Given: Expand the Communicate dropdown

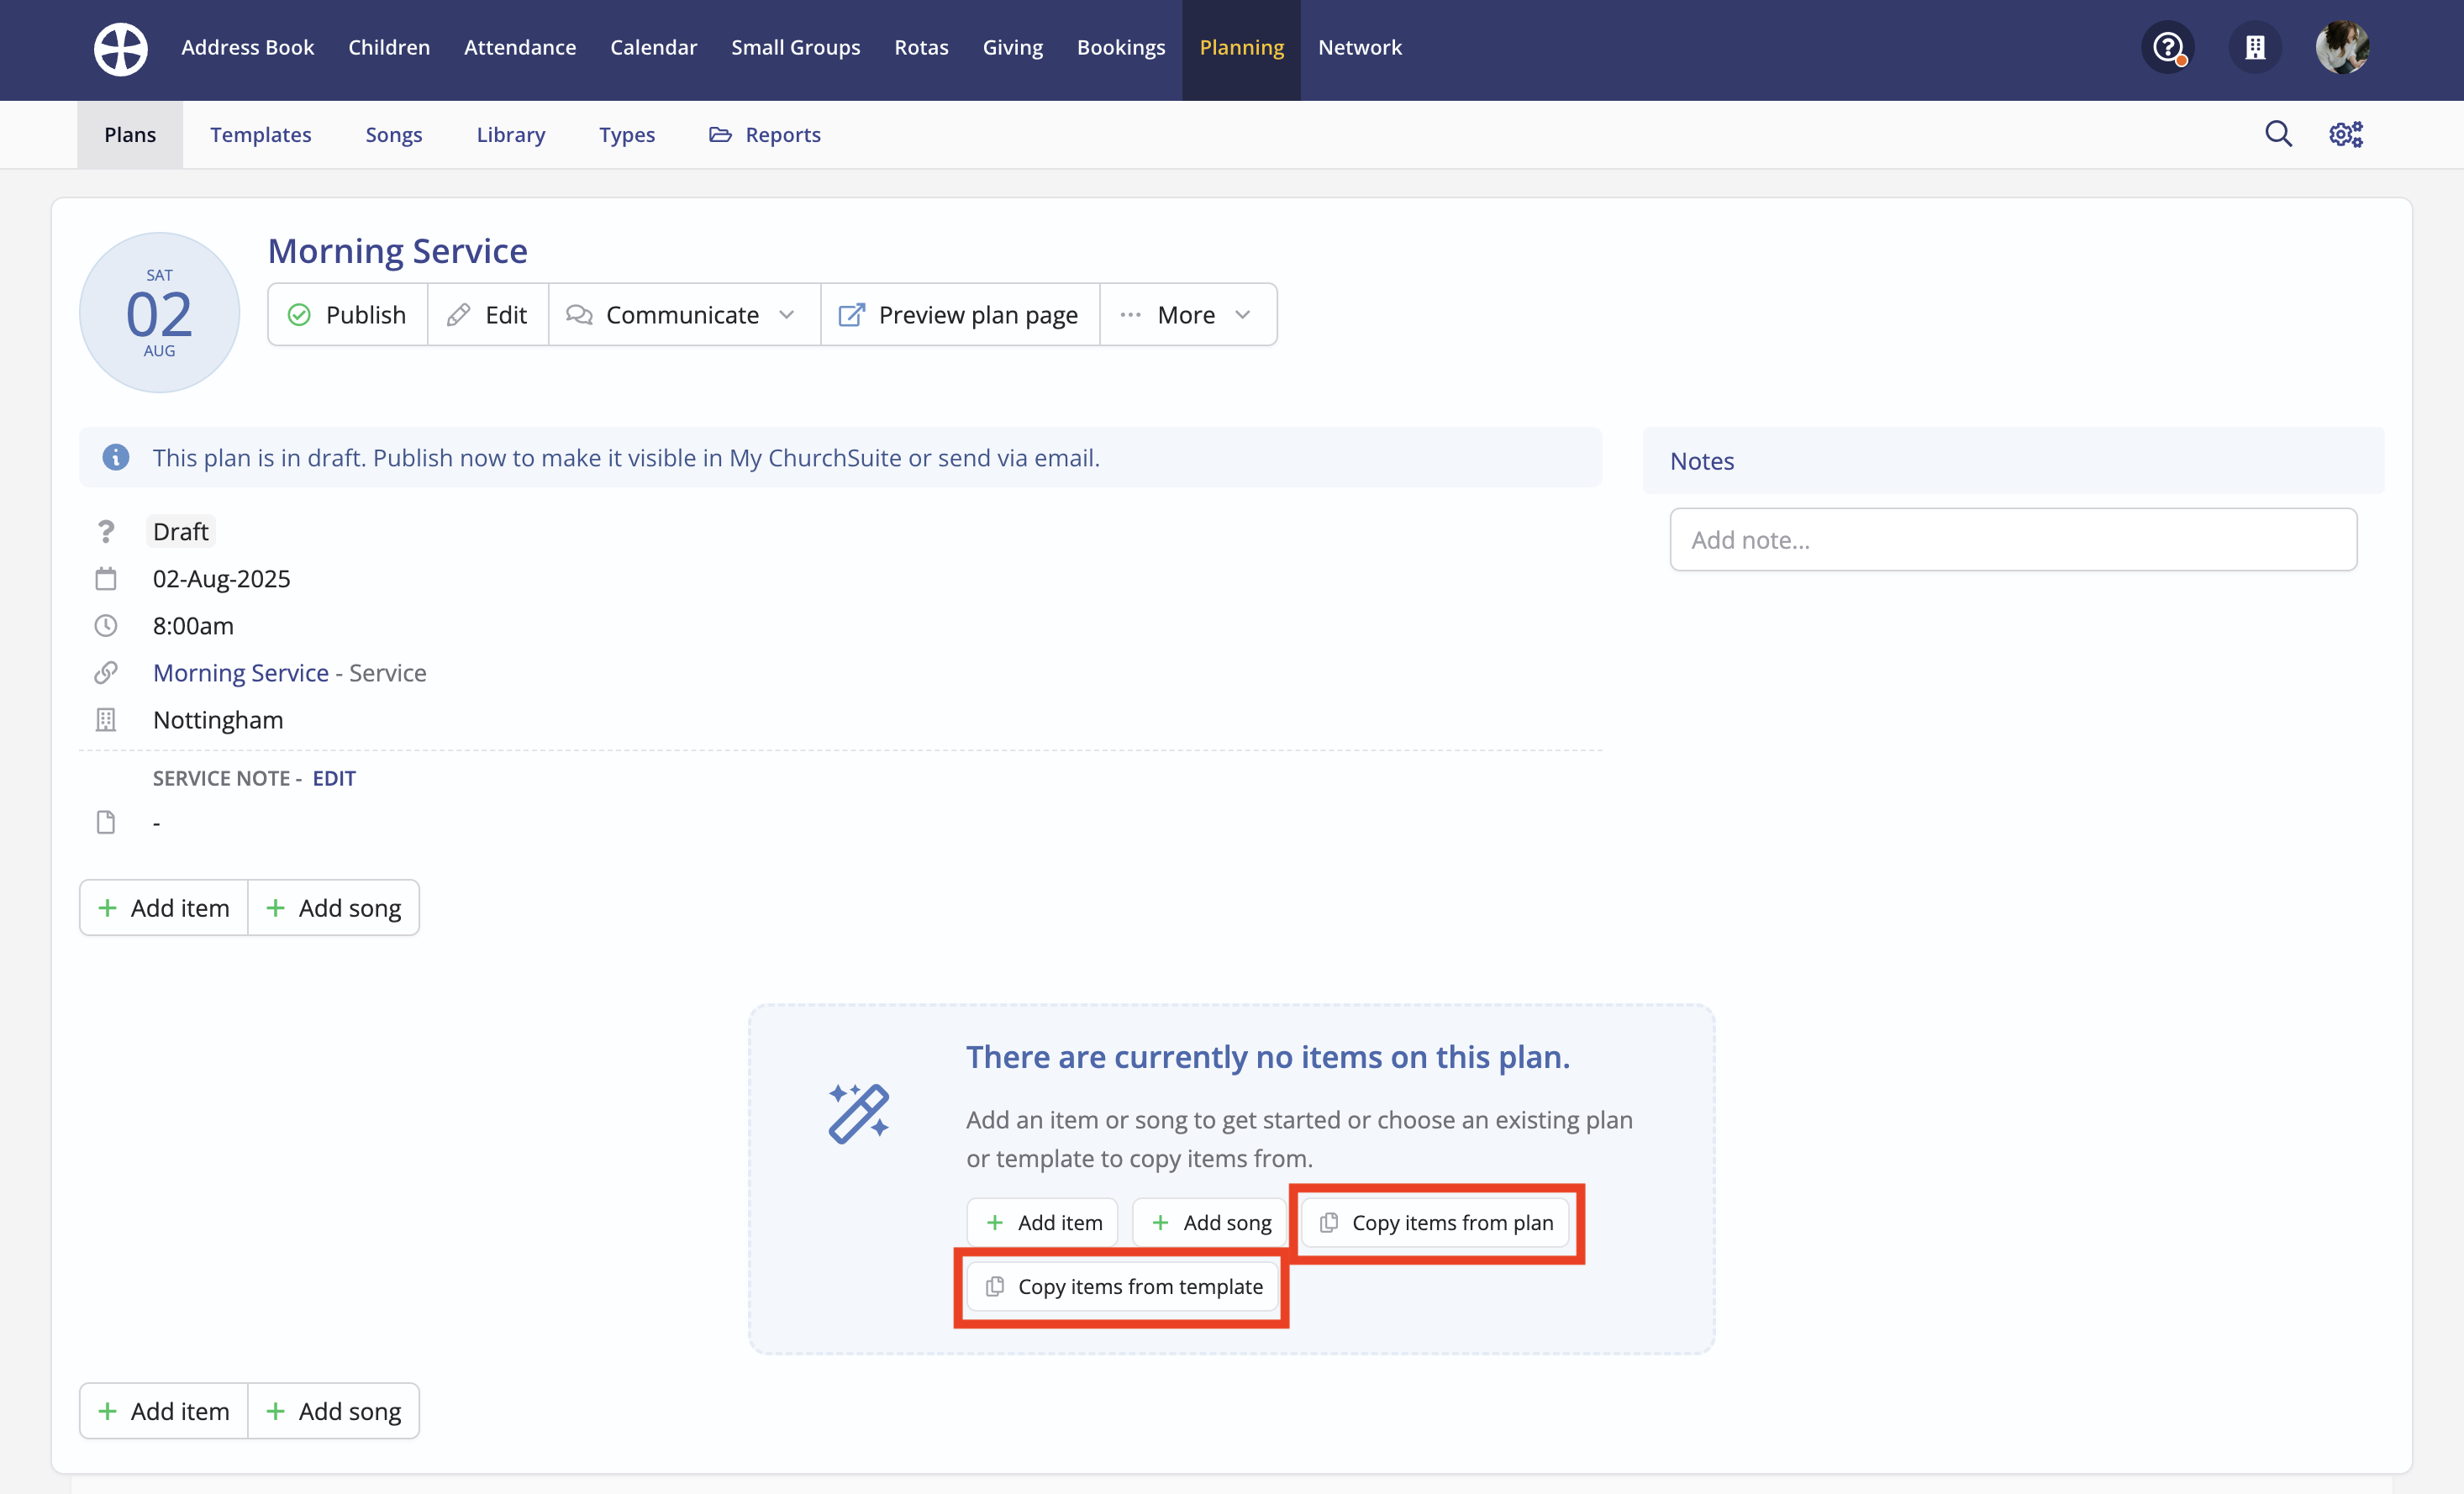Looking at the screenshot, I should click(684, 315).
